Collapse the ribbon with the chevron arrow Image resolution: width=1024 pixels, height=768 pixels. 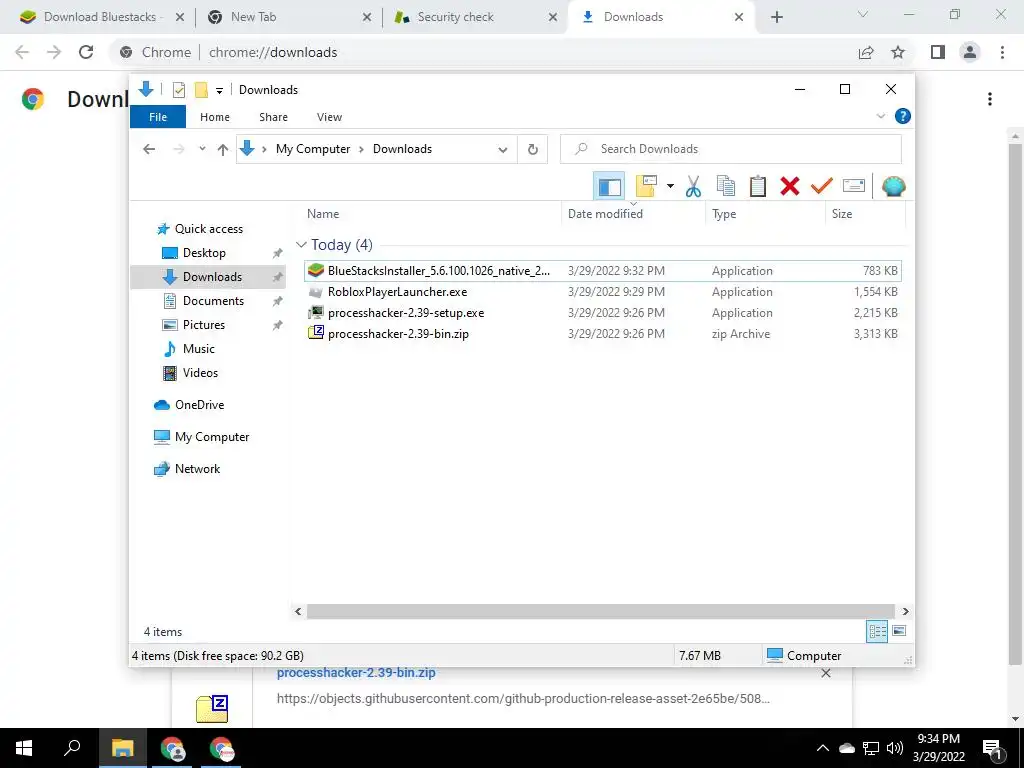[880, 116]
